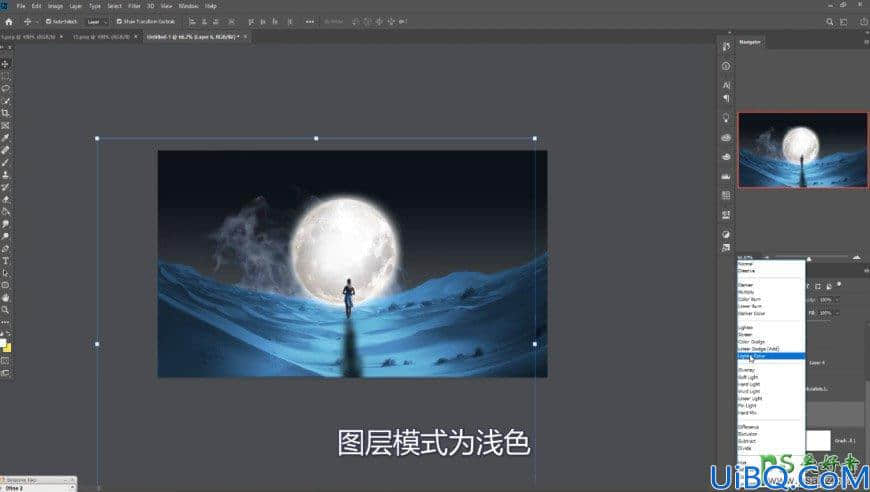Click the Home icon in options bar
The image size is (870, 492).
coord(9,22)
